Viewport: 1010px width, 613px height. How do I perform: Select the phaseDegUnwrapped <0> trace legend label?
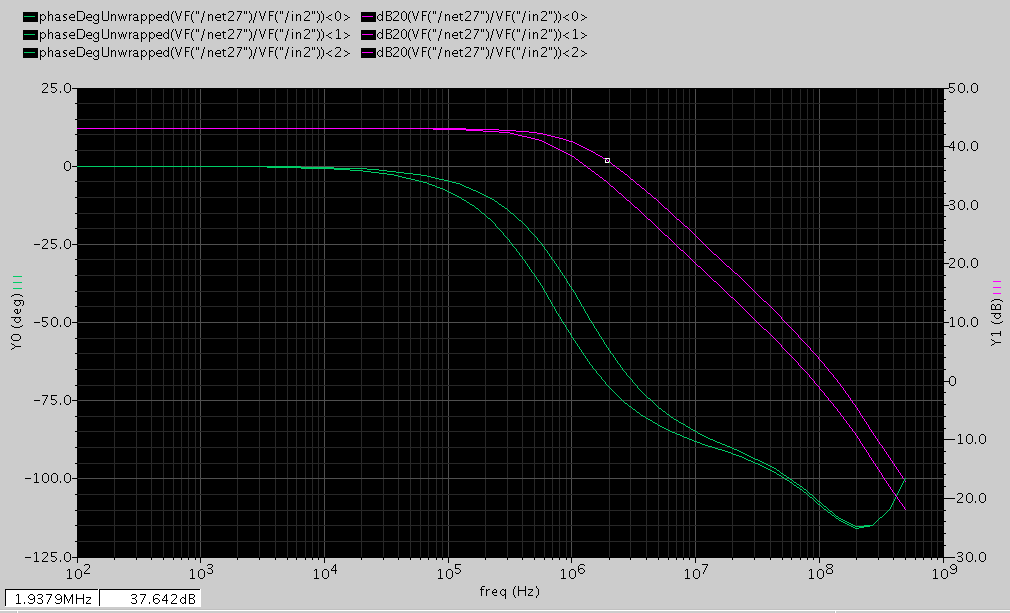195,17
